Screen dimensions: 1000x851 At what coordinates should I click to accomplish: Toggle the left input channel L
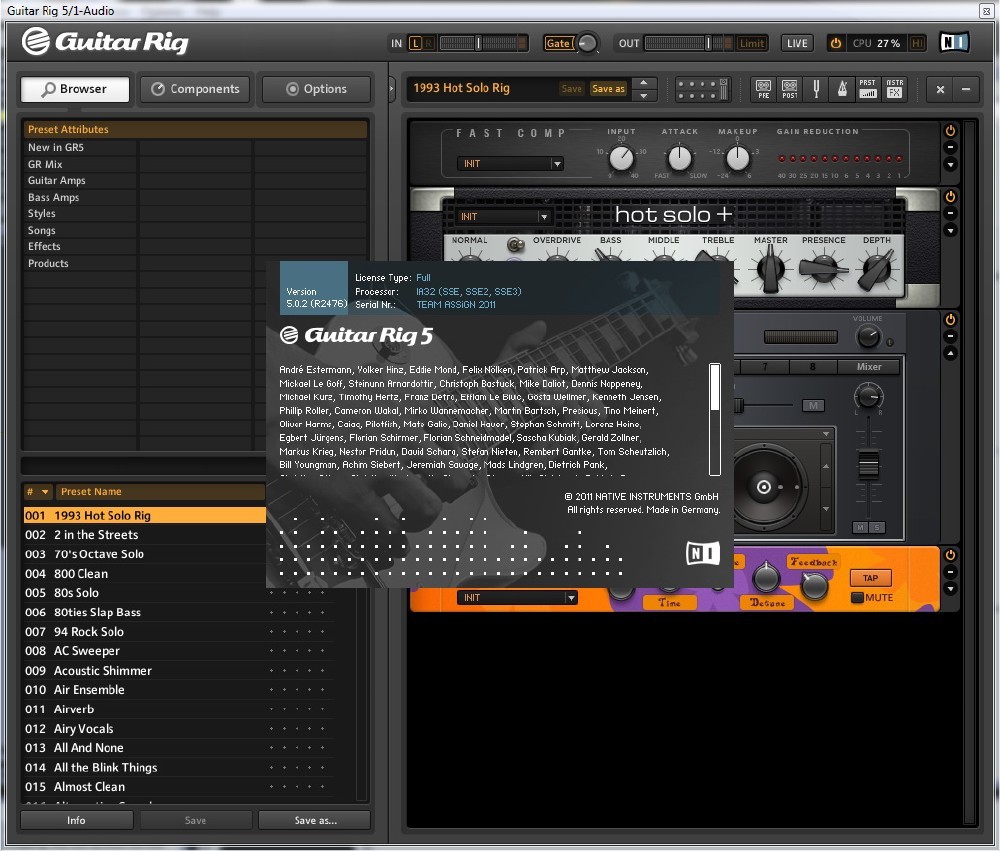point(415,43)
